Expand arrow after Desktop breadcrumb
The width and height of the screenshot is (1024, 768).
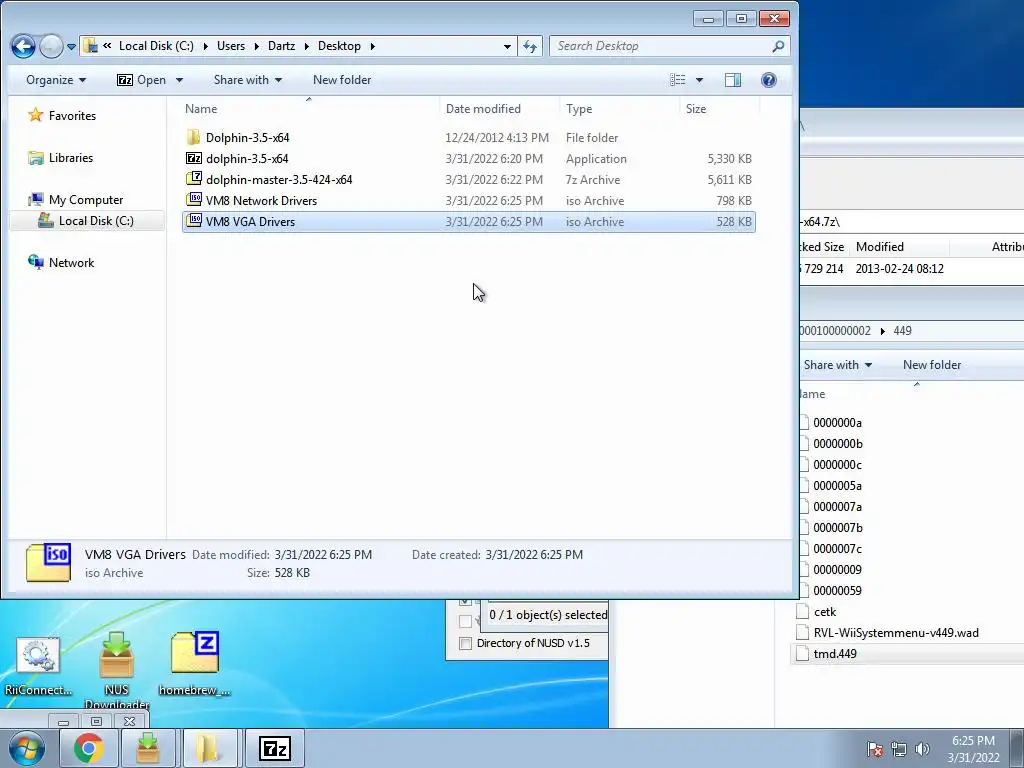[372, 46]
